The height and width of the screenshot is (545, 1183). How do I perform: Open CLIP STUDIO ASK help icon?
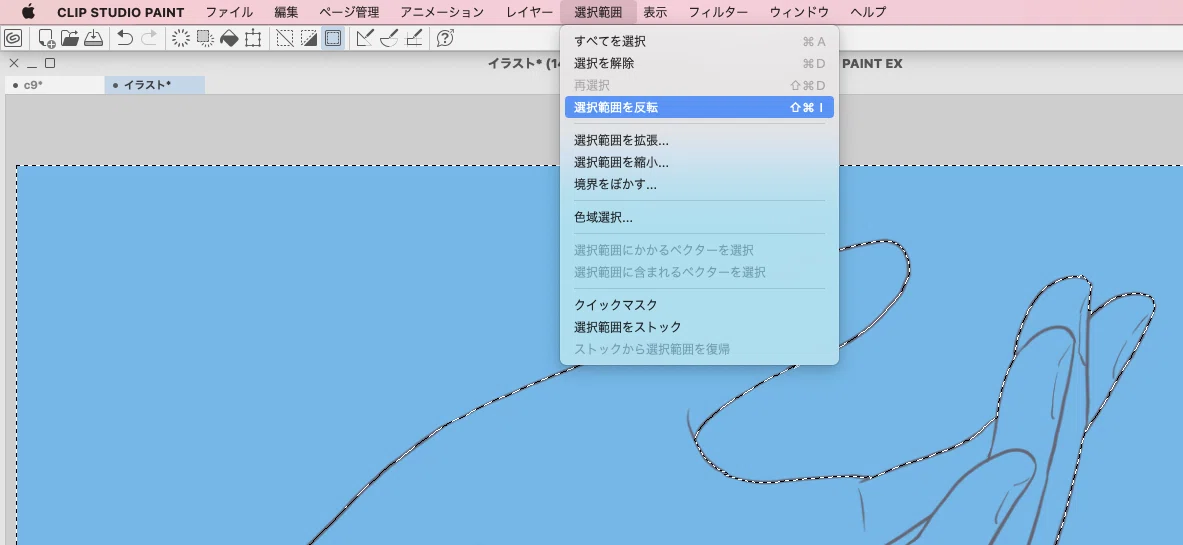pos(446,38)
